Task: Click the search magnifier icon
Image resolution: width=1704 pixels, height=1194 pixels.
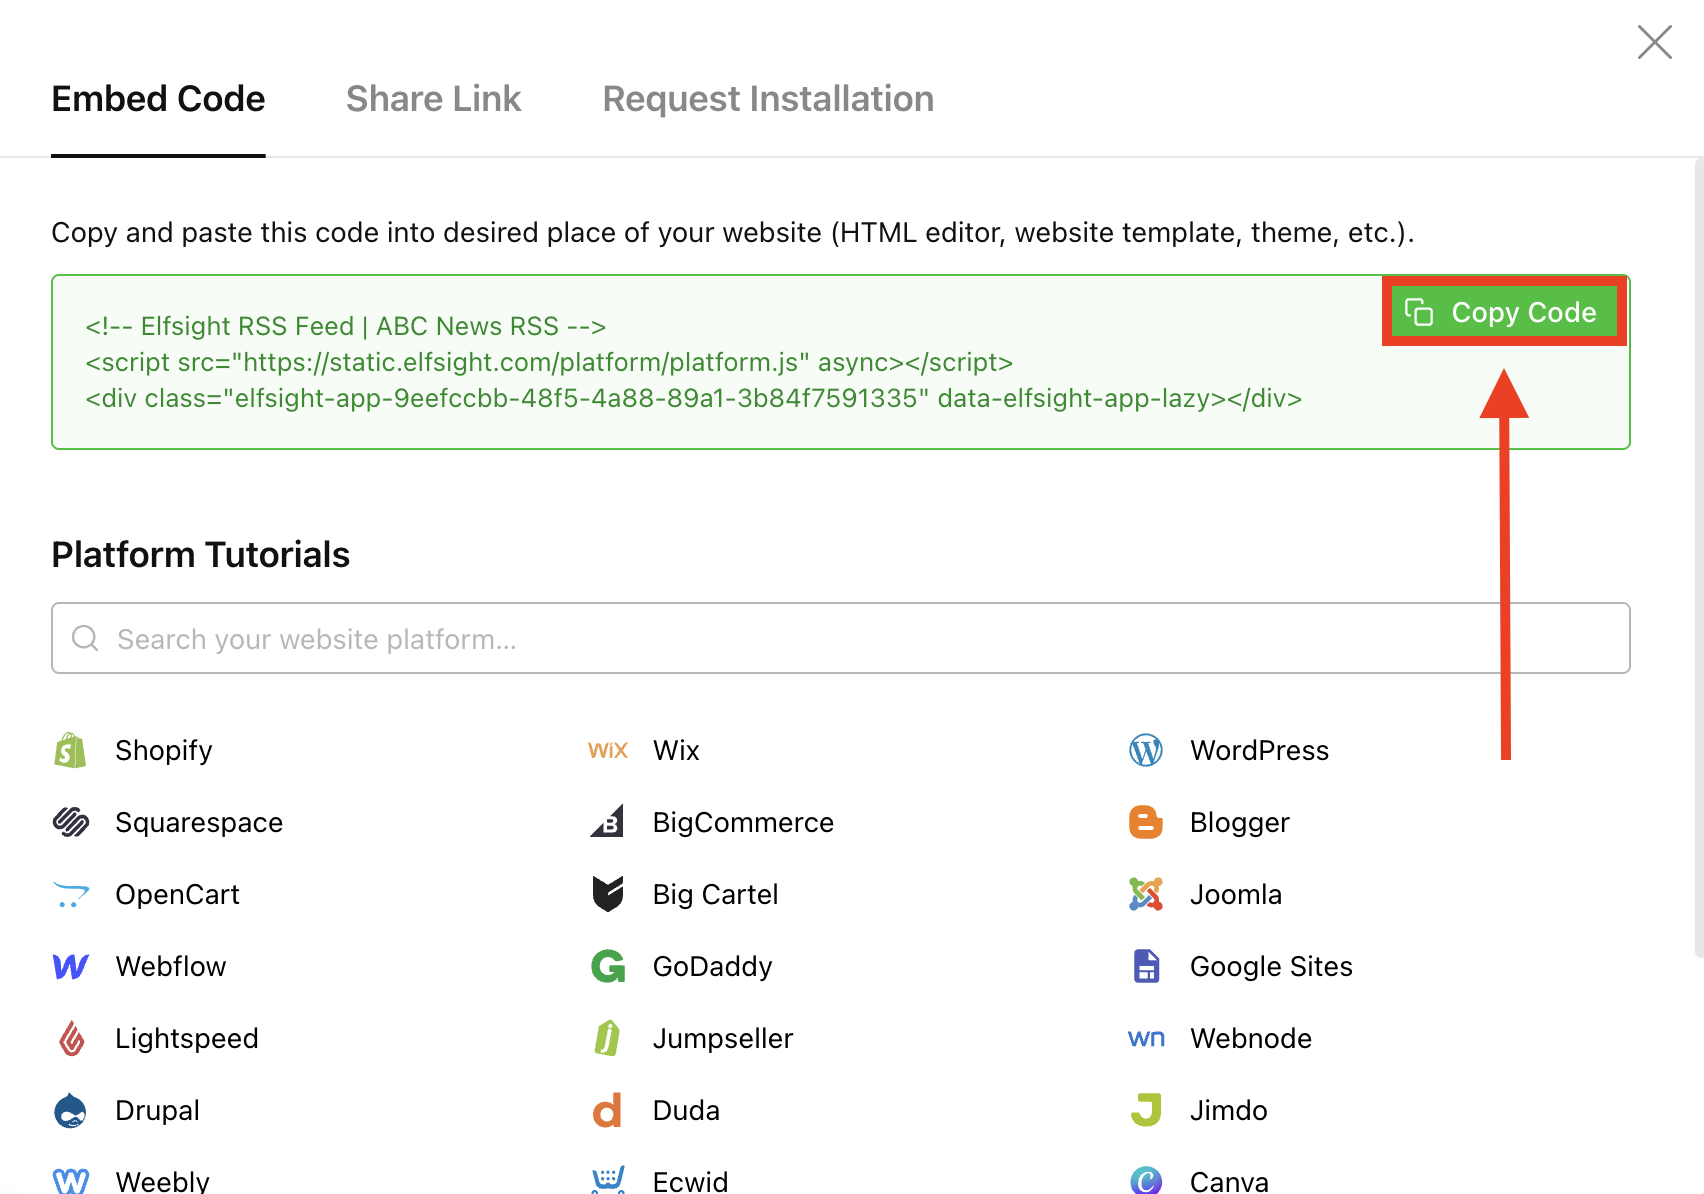Action: pyautogui.click(x=85, y=638)
